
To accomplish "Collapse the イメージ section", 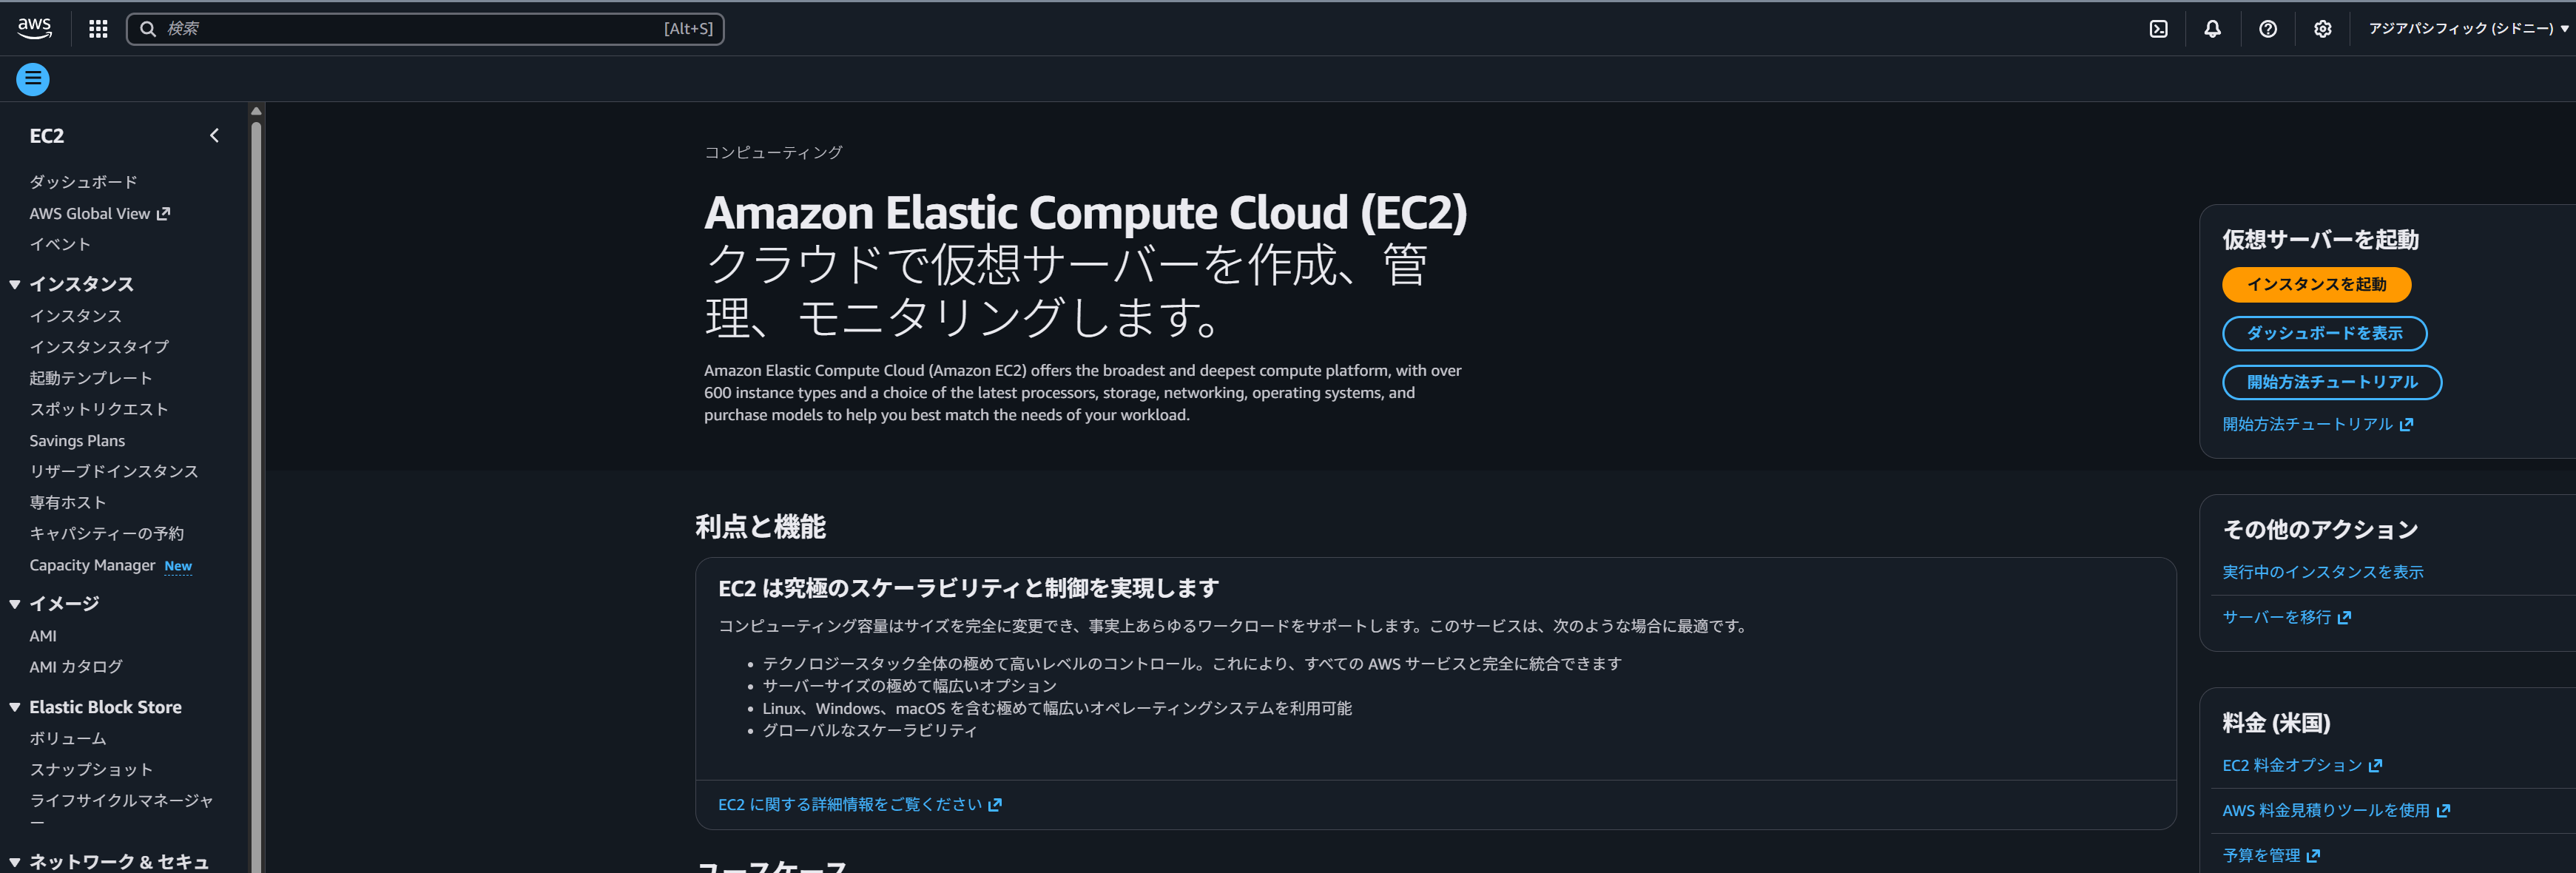I will click(14, 604).
